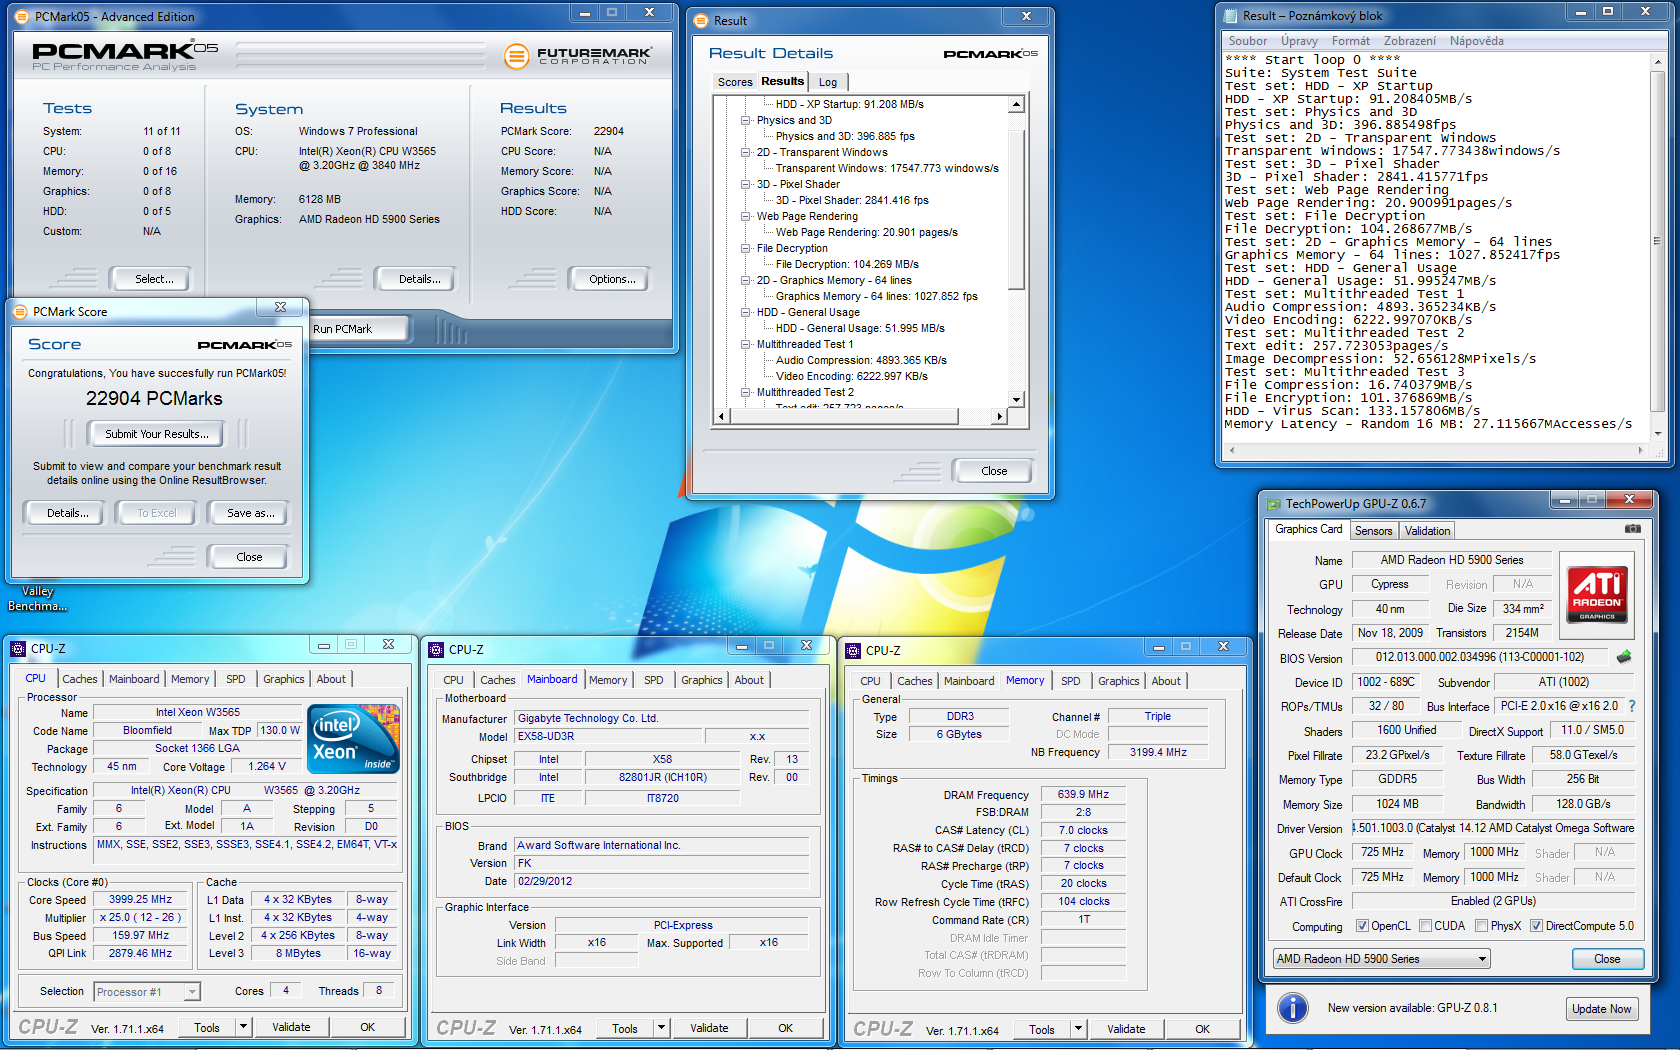
Task: Open the Scores tab in Result Details
Action: [735, 82]
